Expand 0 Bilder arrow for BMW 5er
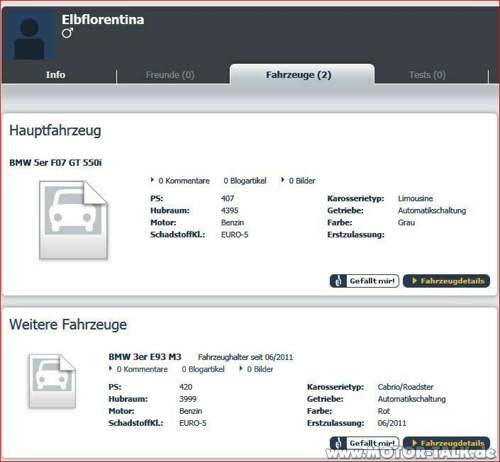 (x=282, y=180)
